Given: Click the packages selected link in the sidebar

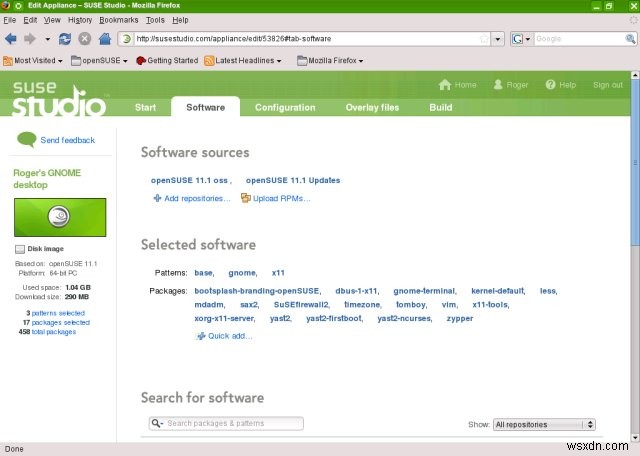Looking at the screenshot, I should [x=60, y=323].
